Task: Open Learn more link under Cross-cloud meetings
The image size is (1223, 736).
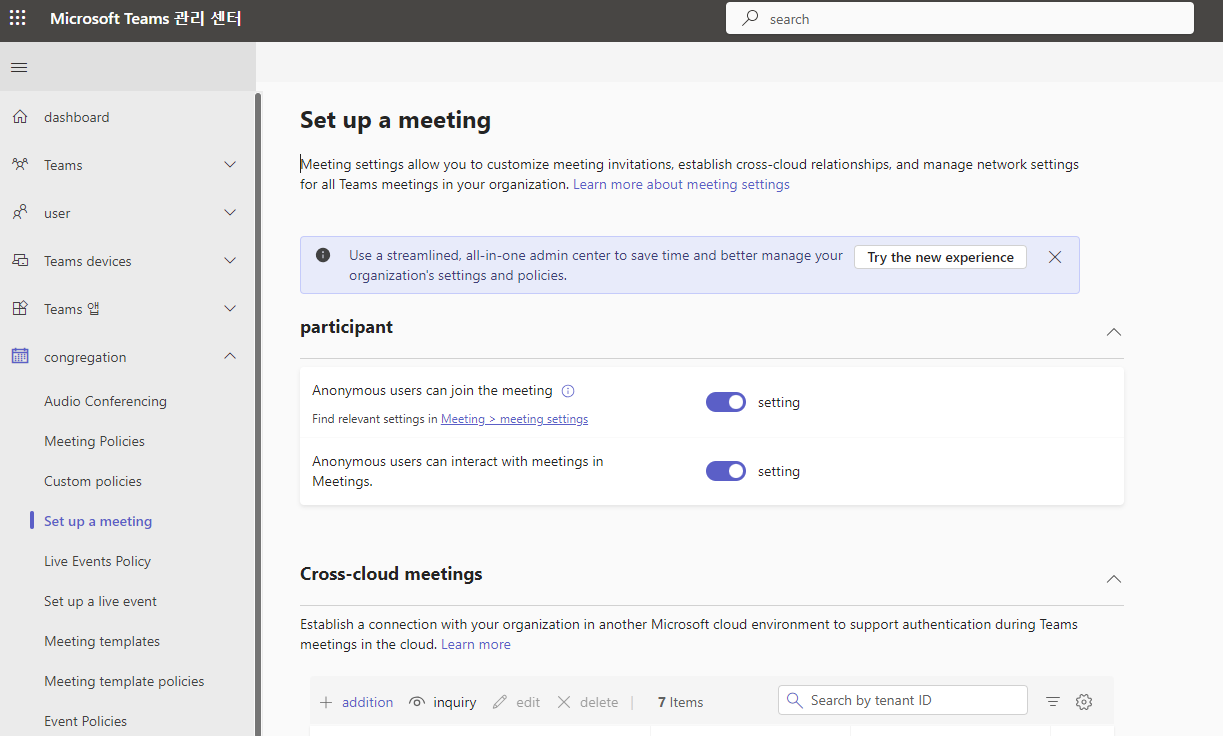Action: [x=476, y=645]
